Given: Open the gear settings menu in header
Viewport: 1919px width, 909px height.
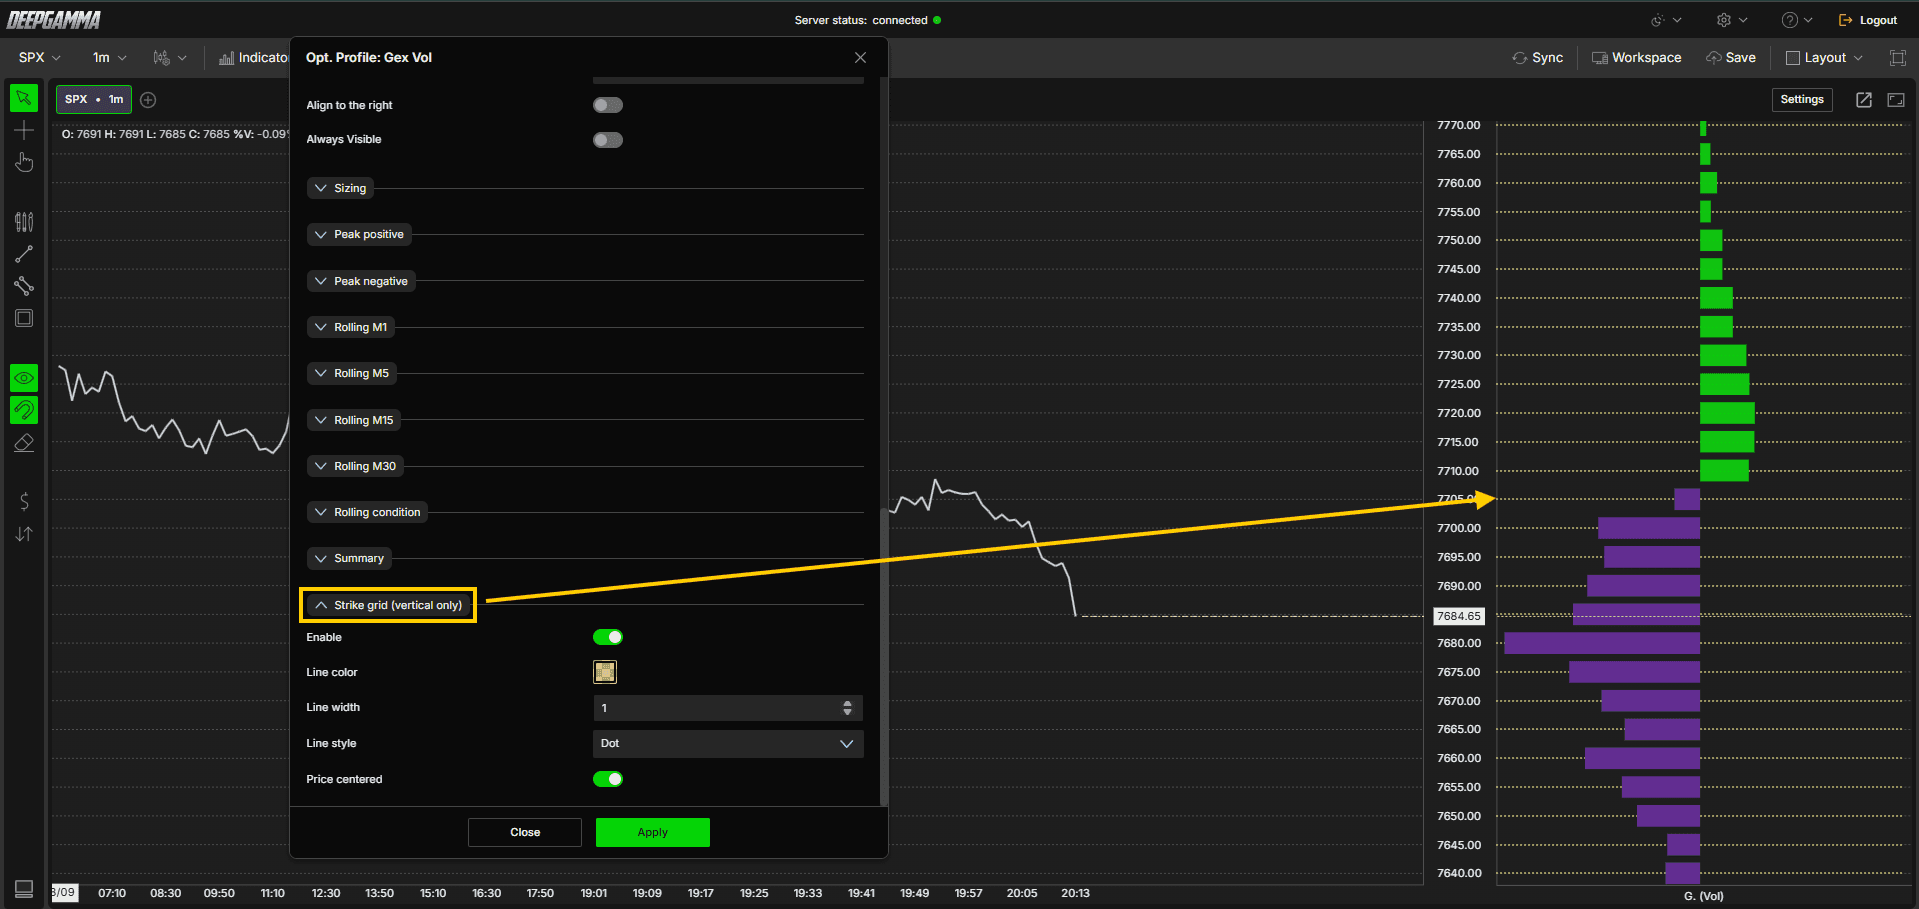Looking at the screenshot, I should [x=1732, y=20].
